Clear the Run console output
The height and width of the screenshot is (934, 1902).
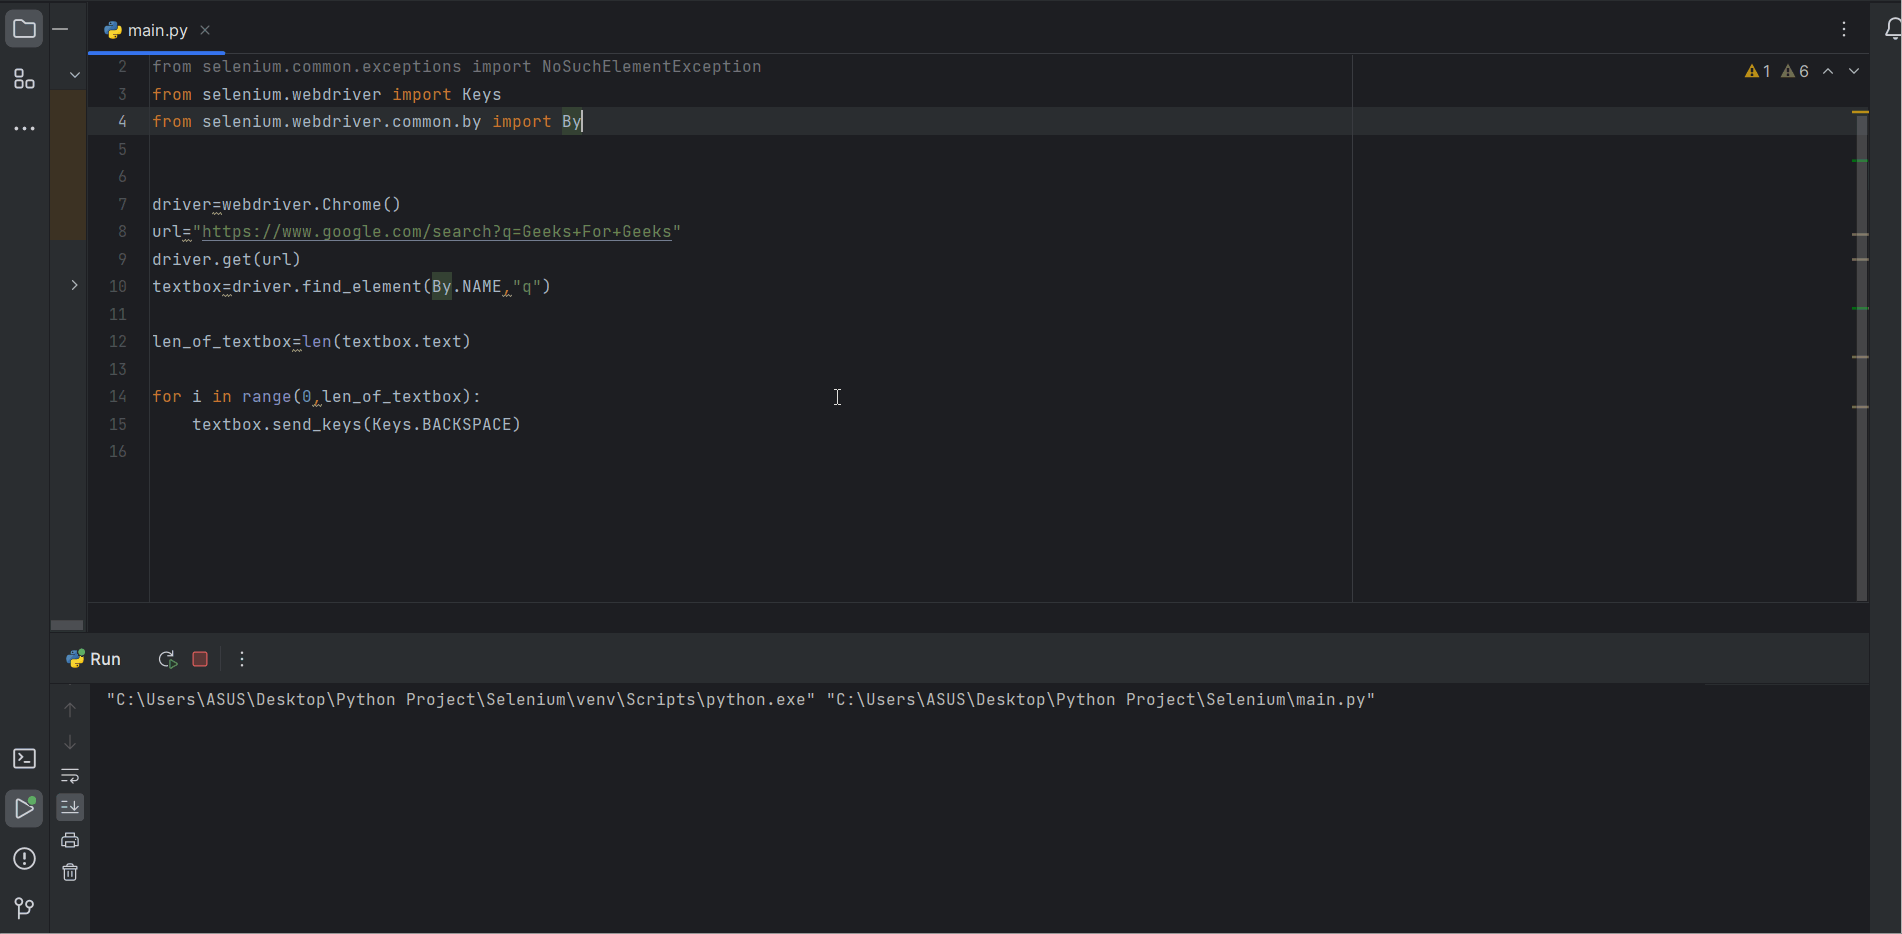click(69, 872)
